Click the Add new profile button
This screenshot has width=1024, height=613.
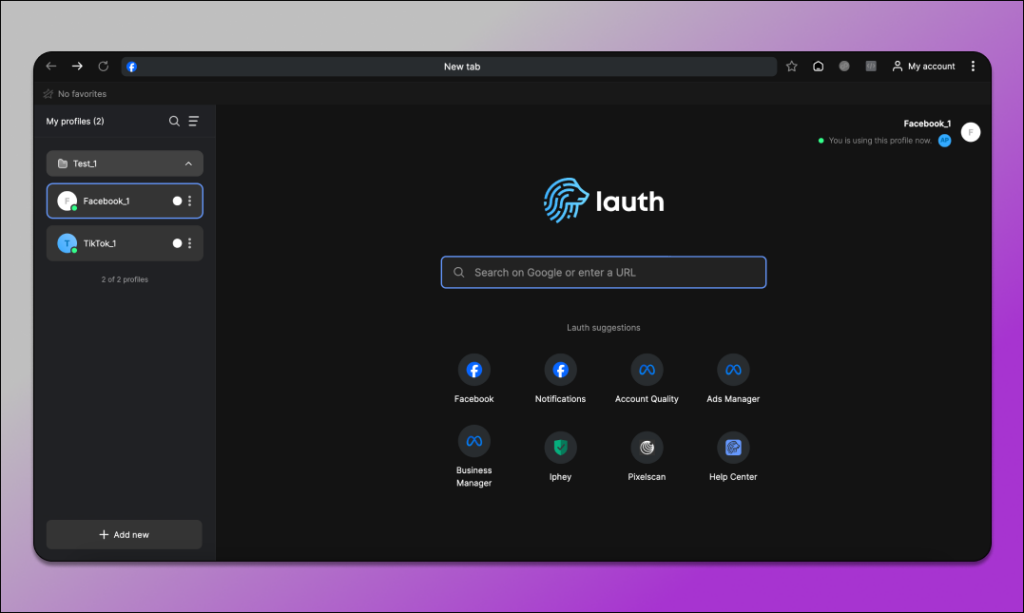pyautogui.click(x=123, y=534)
